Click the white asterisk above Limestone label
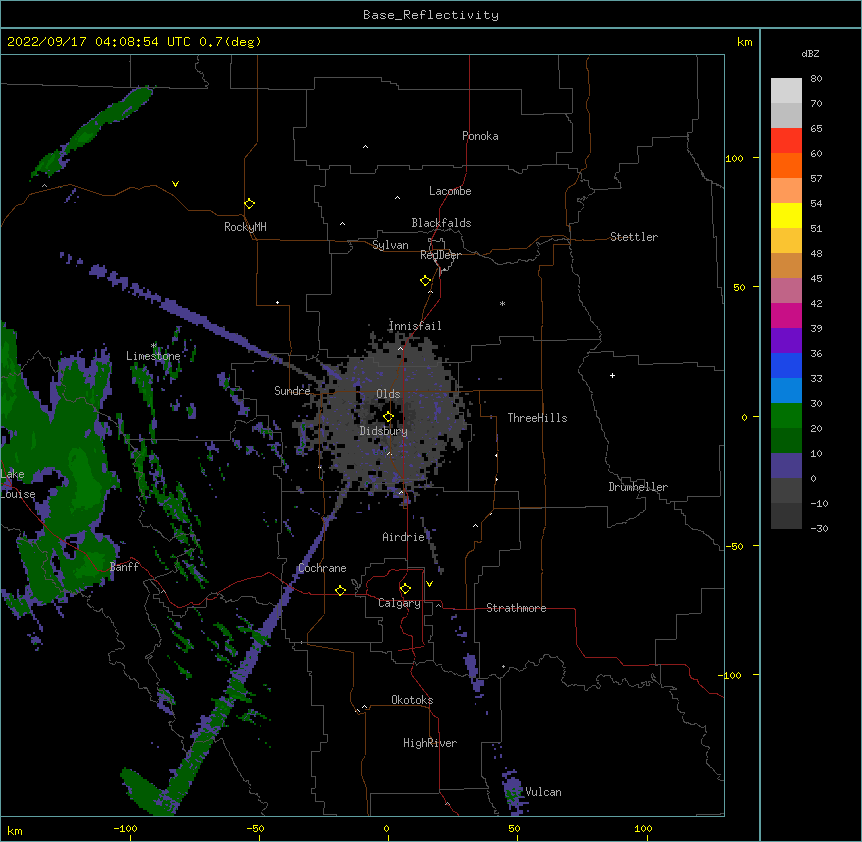The image size is (862, 842). tap(154, 346)
